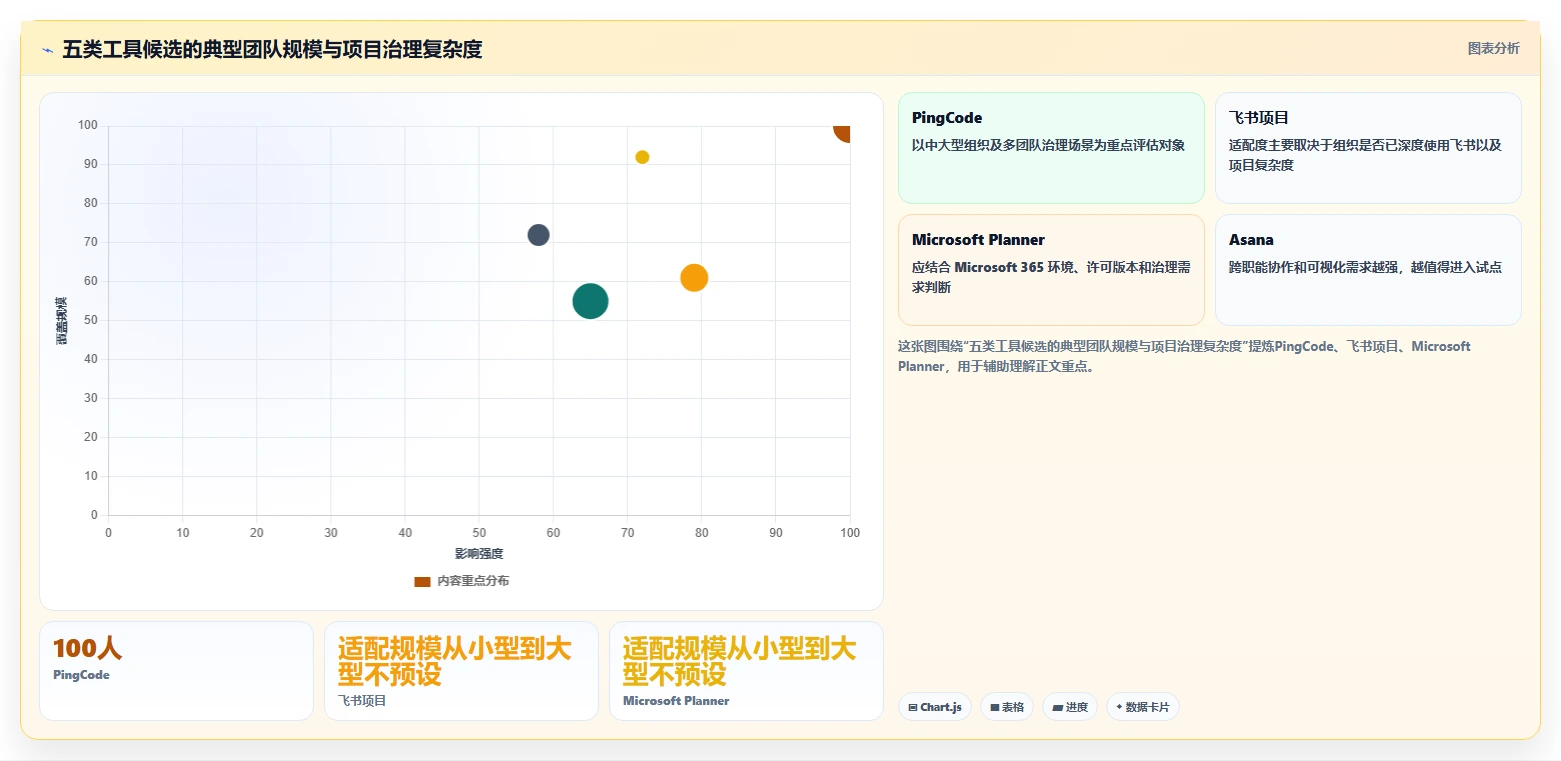This screenshot has width=1561, height=761.
Task: Click the 覆盖规模 y-axis title
Action: pos(62,321)
